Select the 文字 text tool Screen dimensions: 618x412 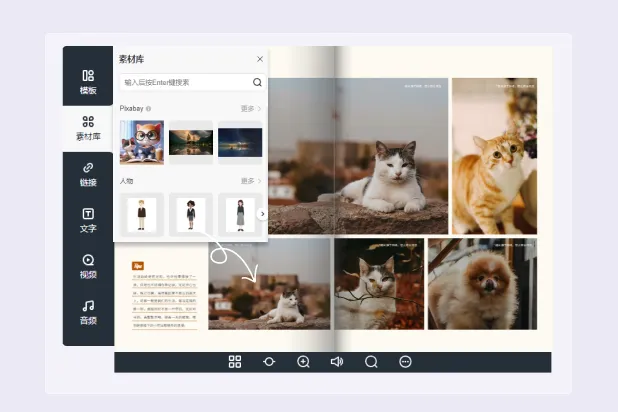(88, 220)
